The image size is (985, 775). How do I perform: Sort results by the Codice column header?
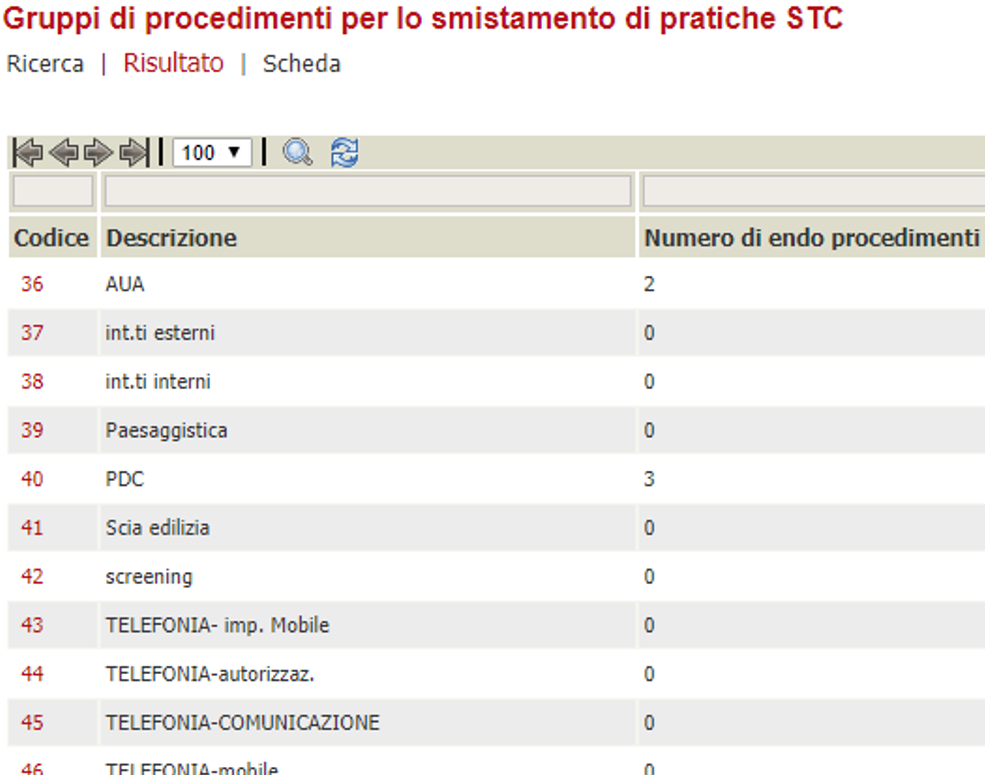pos(48,238)
